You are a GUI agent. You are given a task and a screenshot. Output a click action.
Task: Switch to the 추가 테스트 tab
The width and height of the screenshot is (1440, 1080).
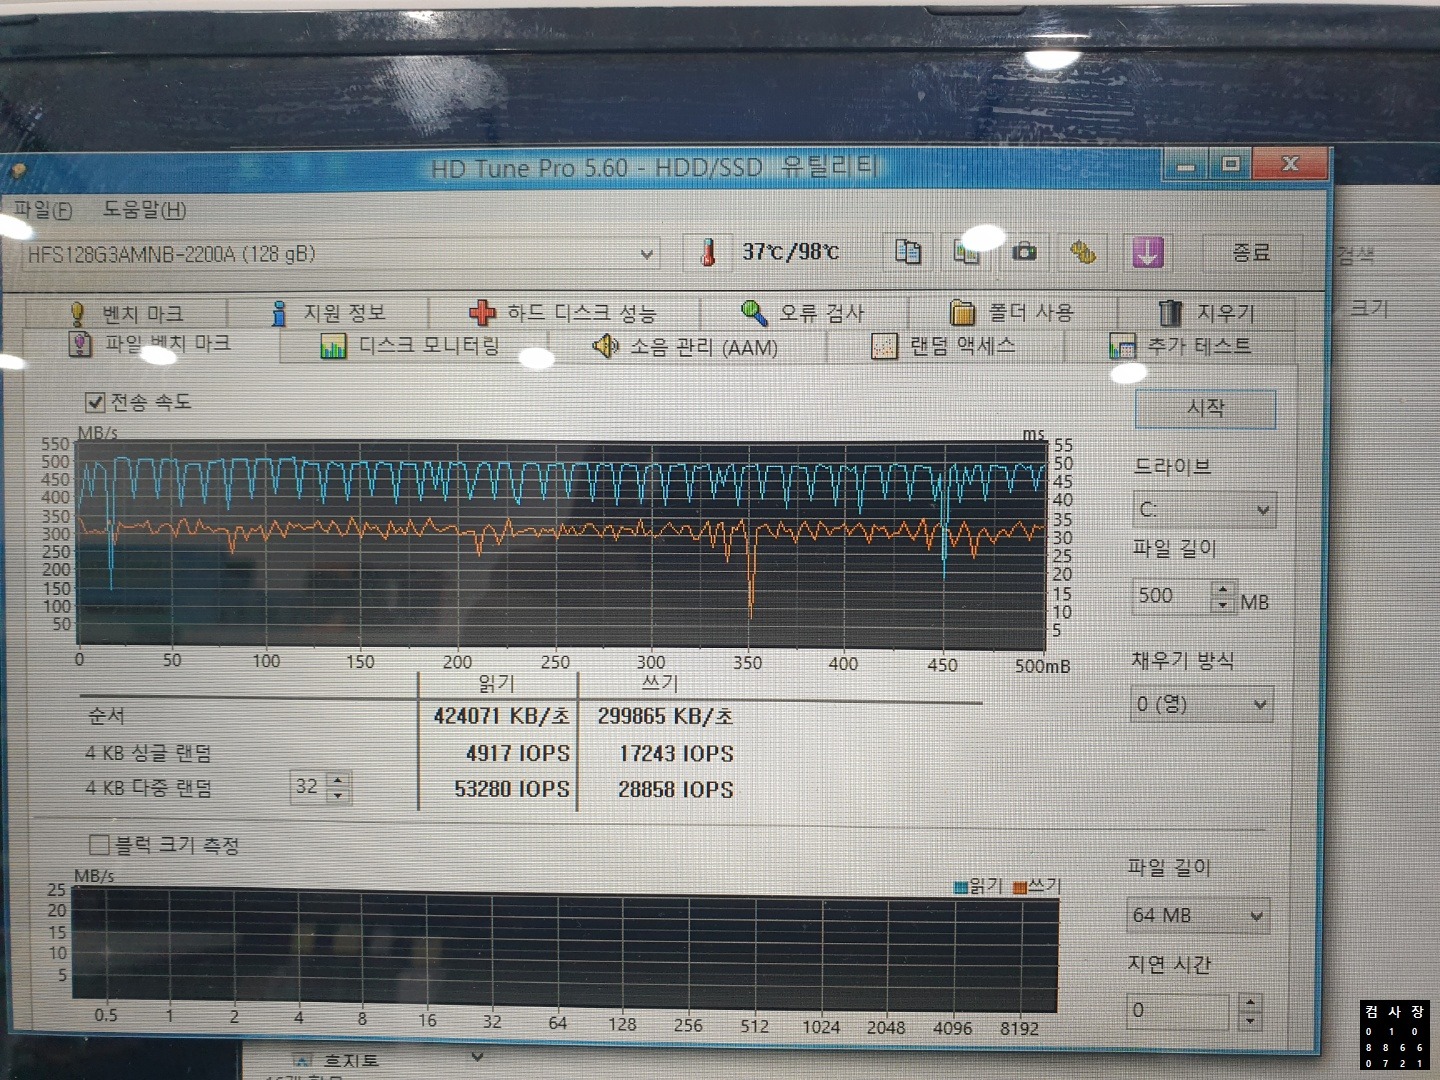(x=1182, y=347)
